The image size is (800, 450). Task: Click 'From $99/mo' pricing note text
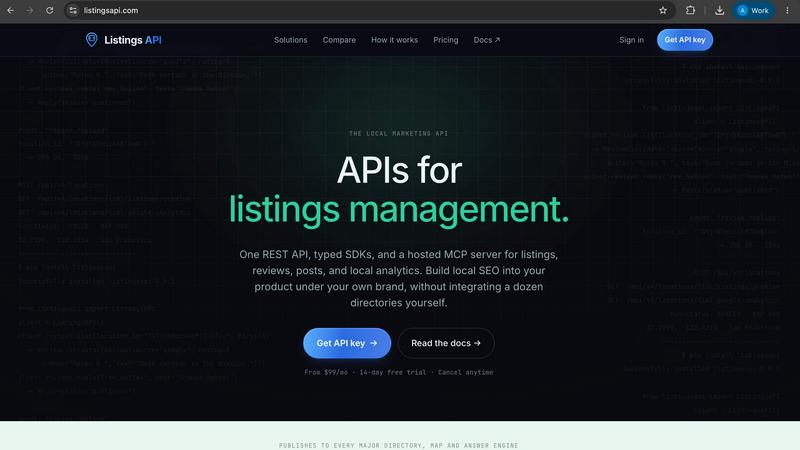click(326, 372)
